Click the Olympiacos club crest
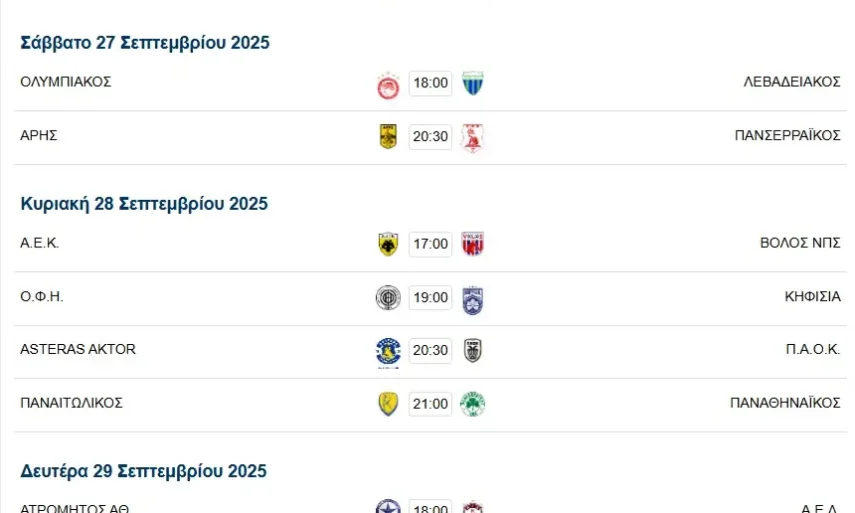Screen dimensions: 855x513 coord(388,84)
